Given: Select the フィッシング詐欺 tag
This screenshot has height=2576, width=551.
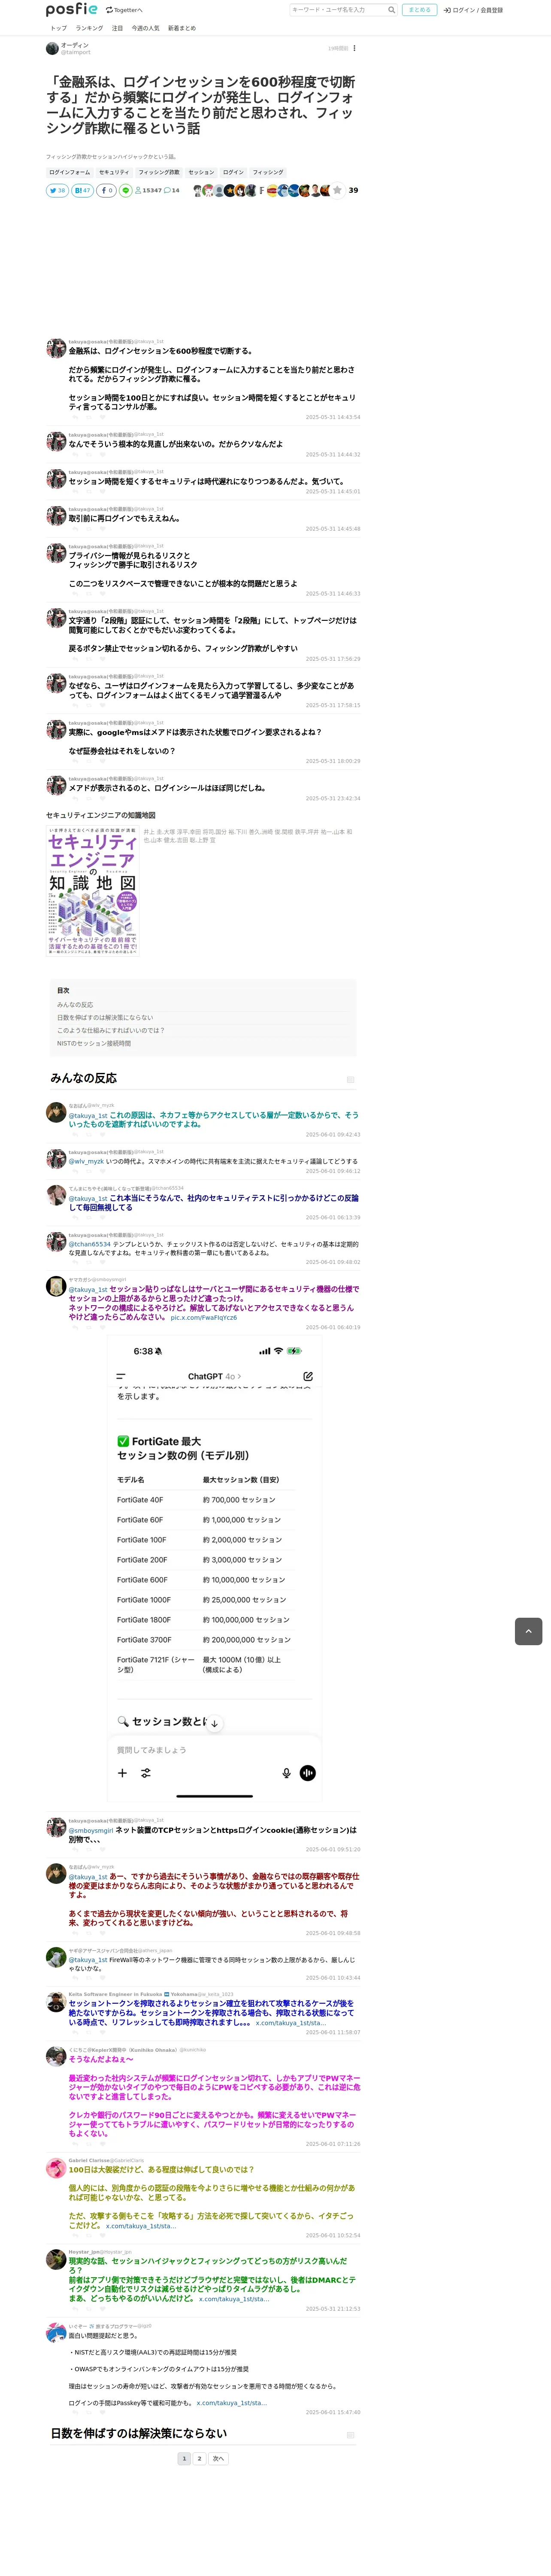Looking at the screenshot, I should pyautogui.click(x=159, y=172).
